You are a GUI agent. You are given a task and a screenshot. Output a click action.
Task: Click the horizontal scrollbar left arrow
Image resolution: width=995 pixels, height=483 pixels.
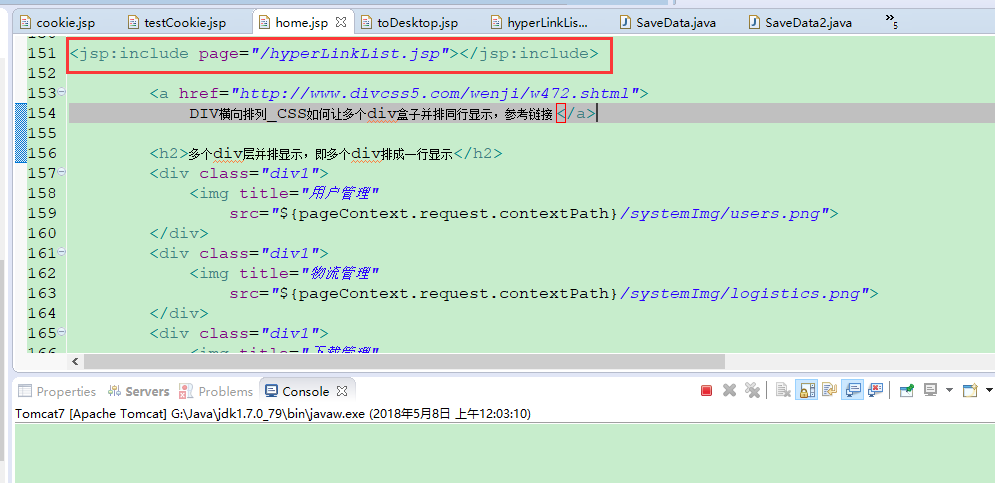coord(75,361)
